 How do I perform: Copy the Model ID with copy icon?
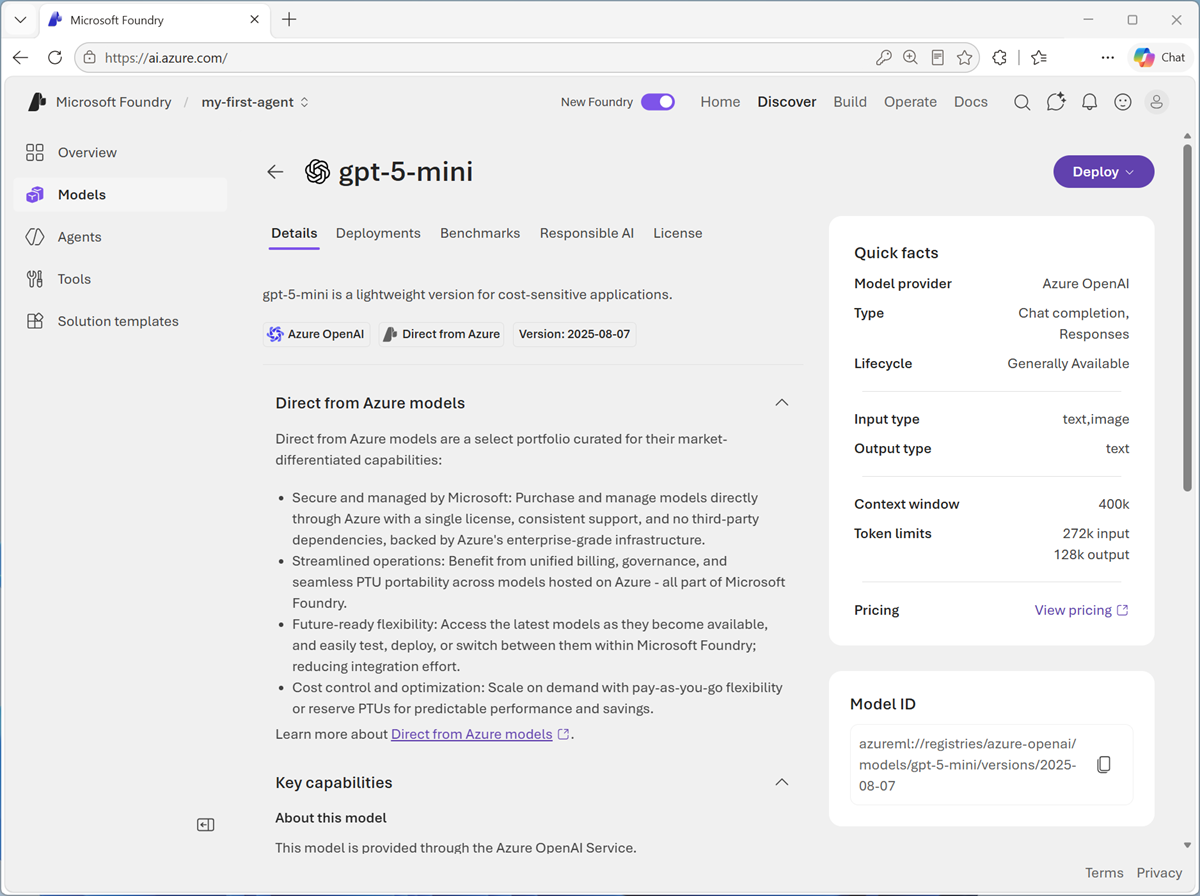click(x=1104, y=765)
